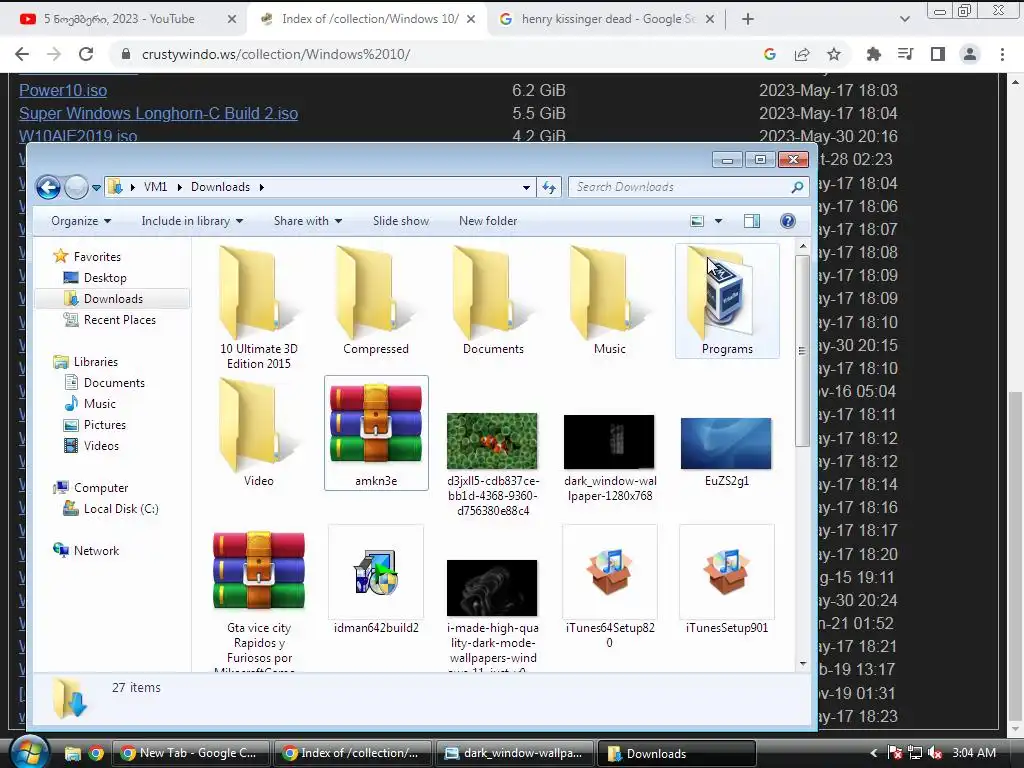
Task: Open the Share with menu
Action: click(308, 221)
